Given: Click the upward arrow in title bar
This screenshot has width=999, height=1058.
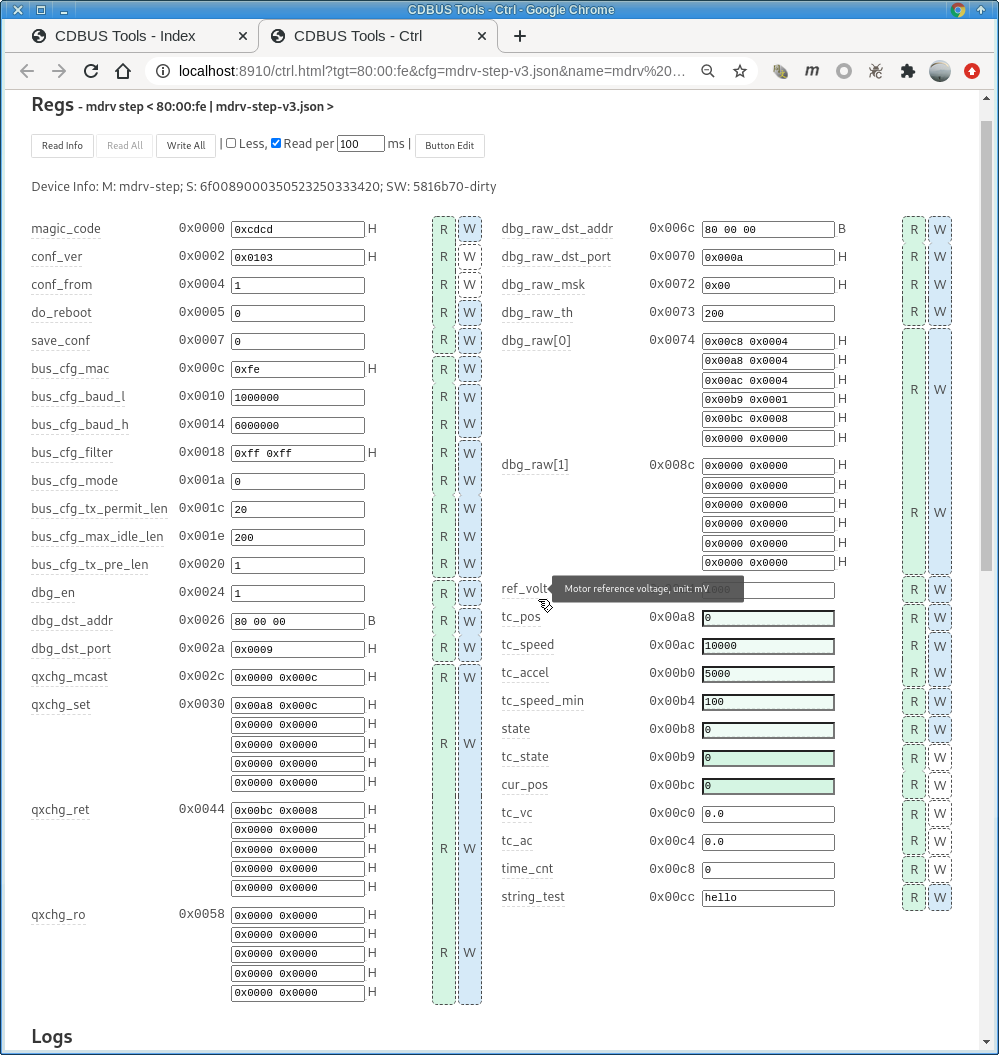Looking at the screenshot, I should click(x=981, y=9).
